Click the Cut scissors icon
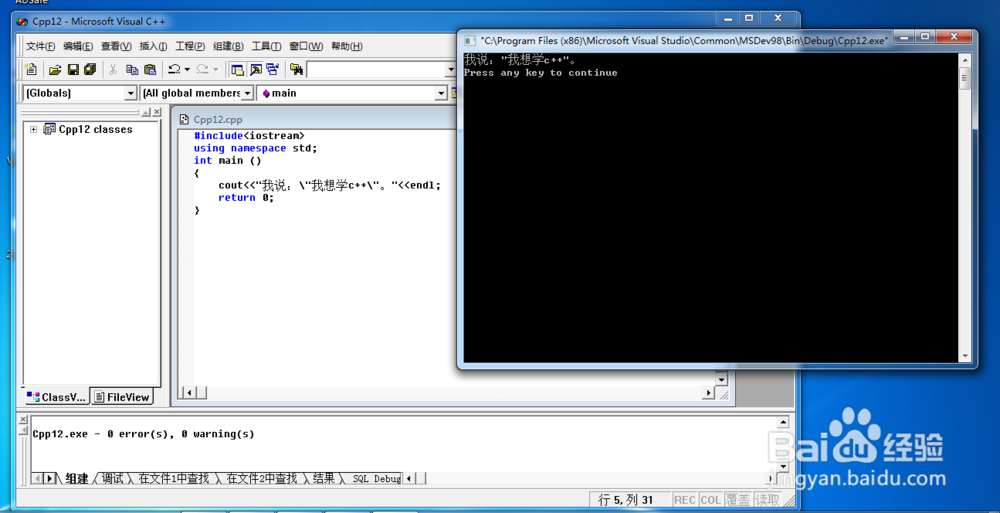 113,69
